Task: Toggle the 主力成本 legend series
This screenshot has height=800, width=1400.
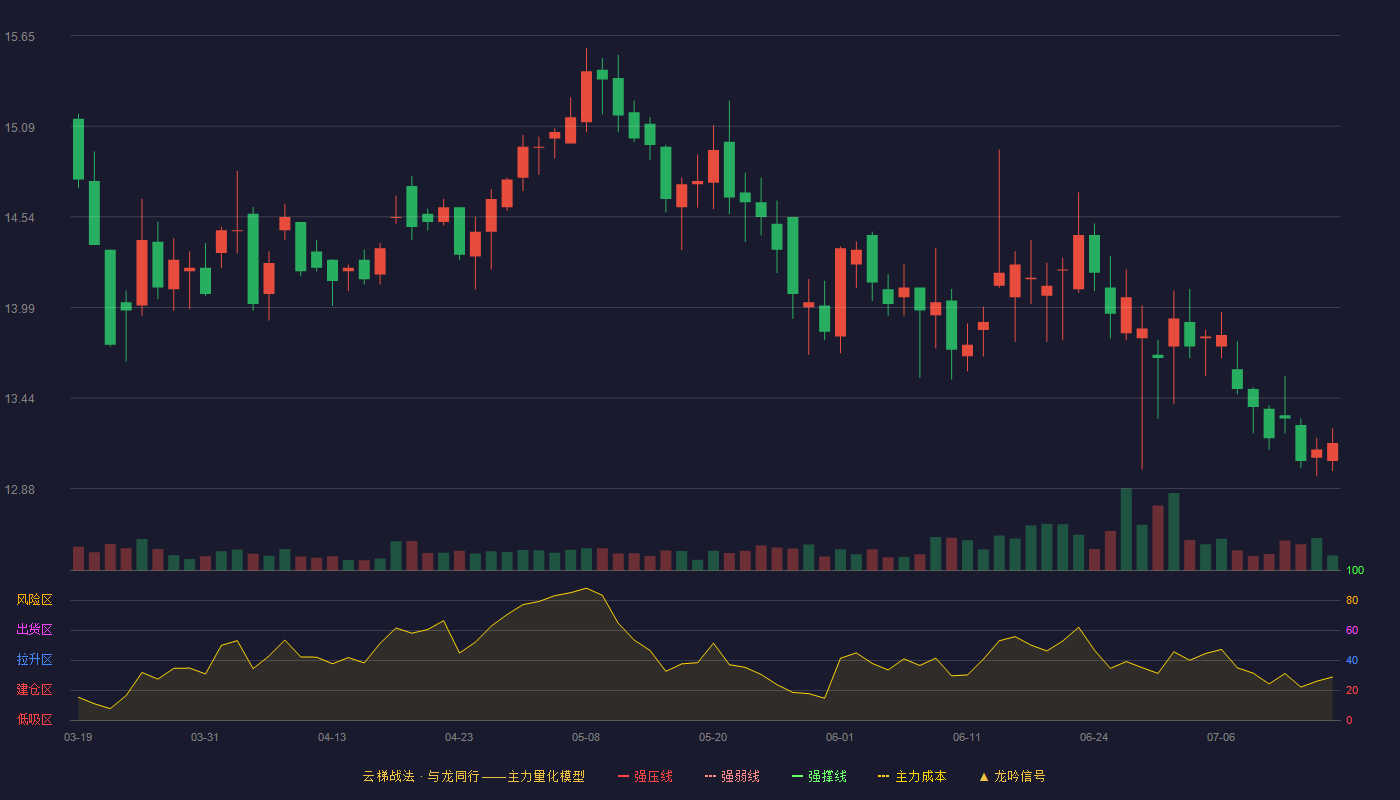Action: [x=912, y=776]
